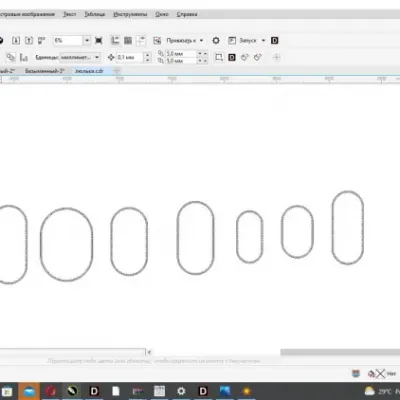400x400 pixels.
Task: Click the lower duplicate distance 5,0 мм field
Action: [181, 61]
